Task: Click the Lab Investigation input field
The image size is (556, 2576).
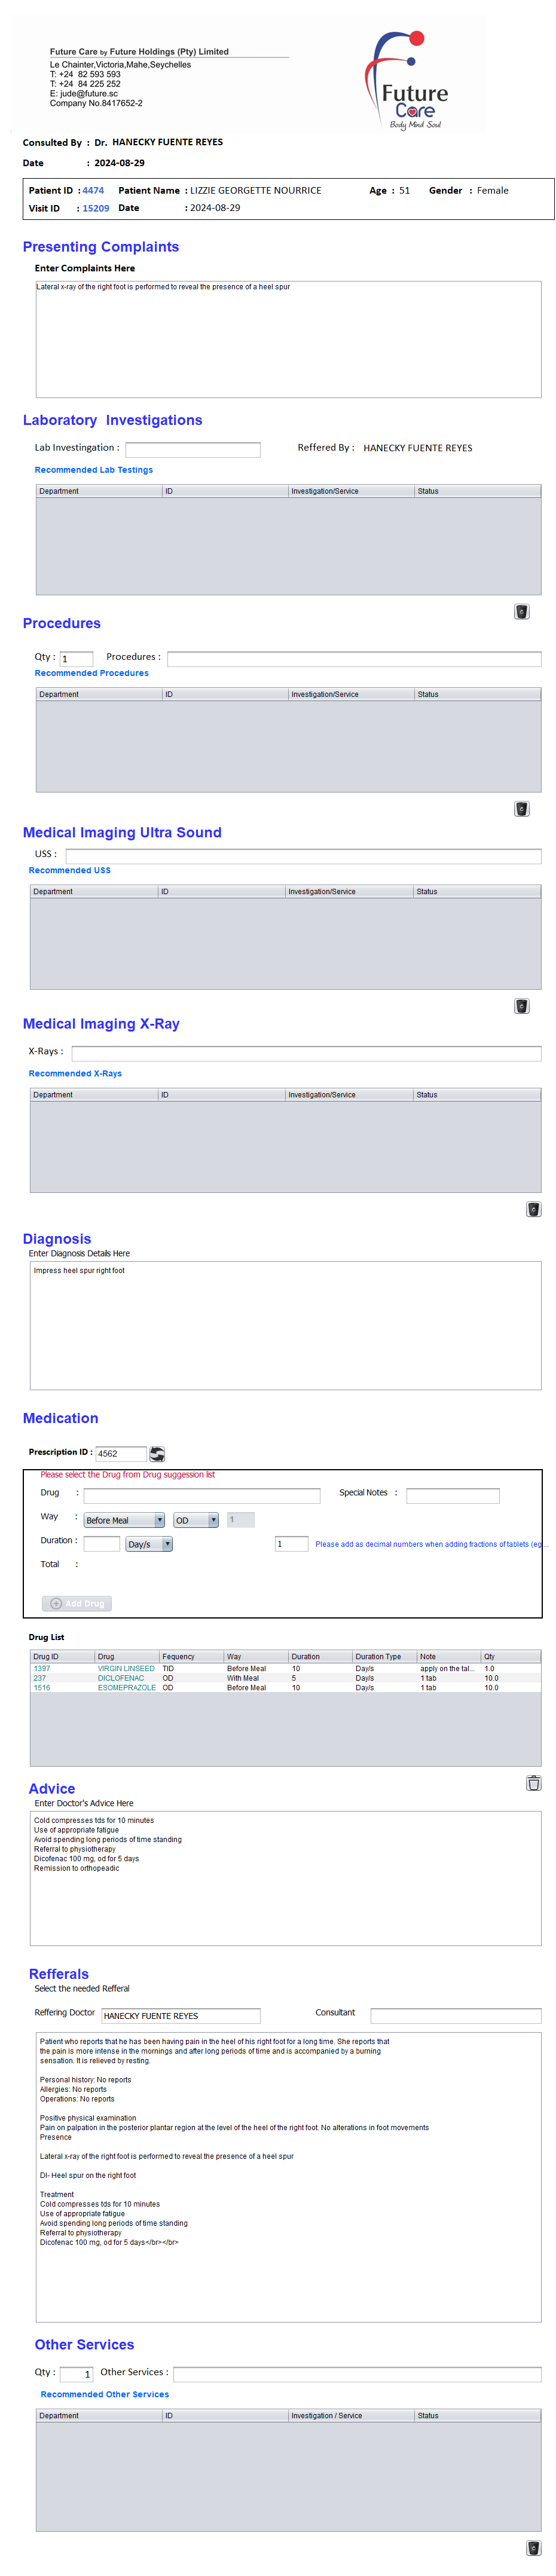Action: (193, 449)
